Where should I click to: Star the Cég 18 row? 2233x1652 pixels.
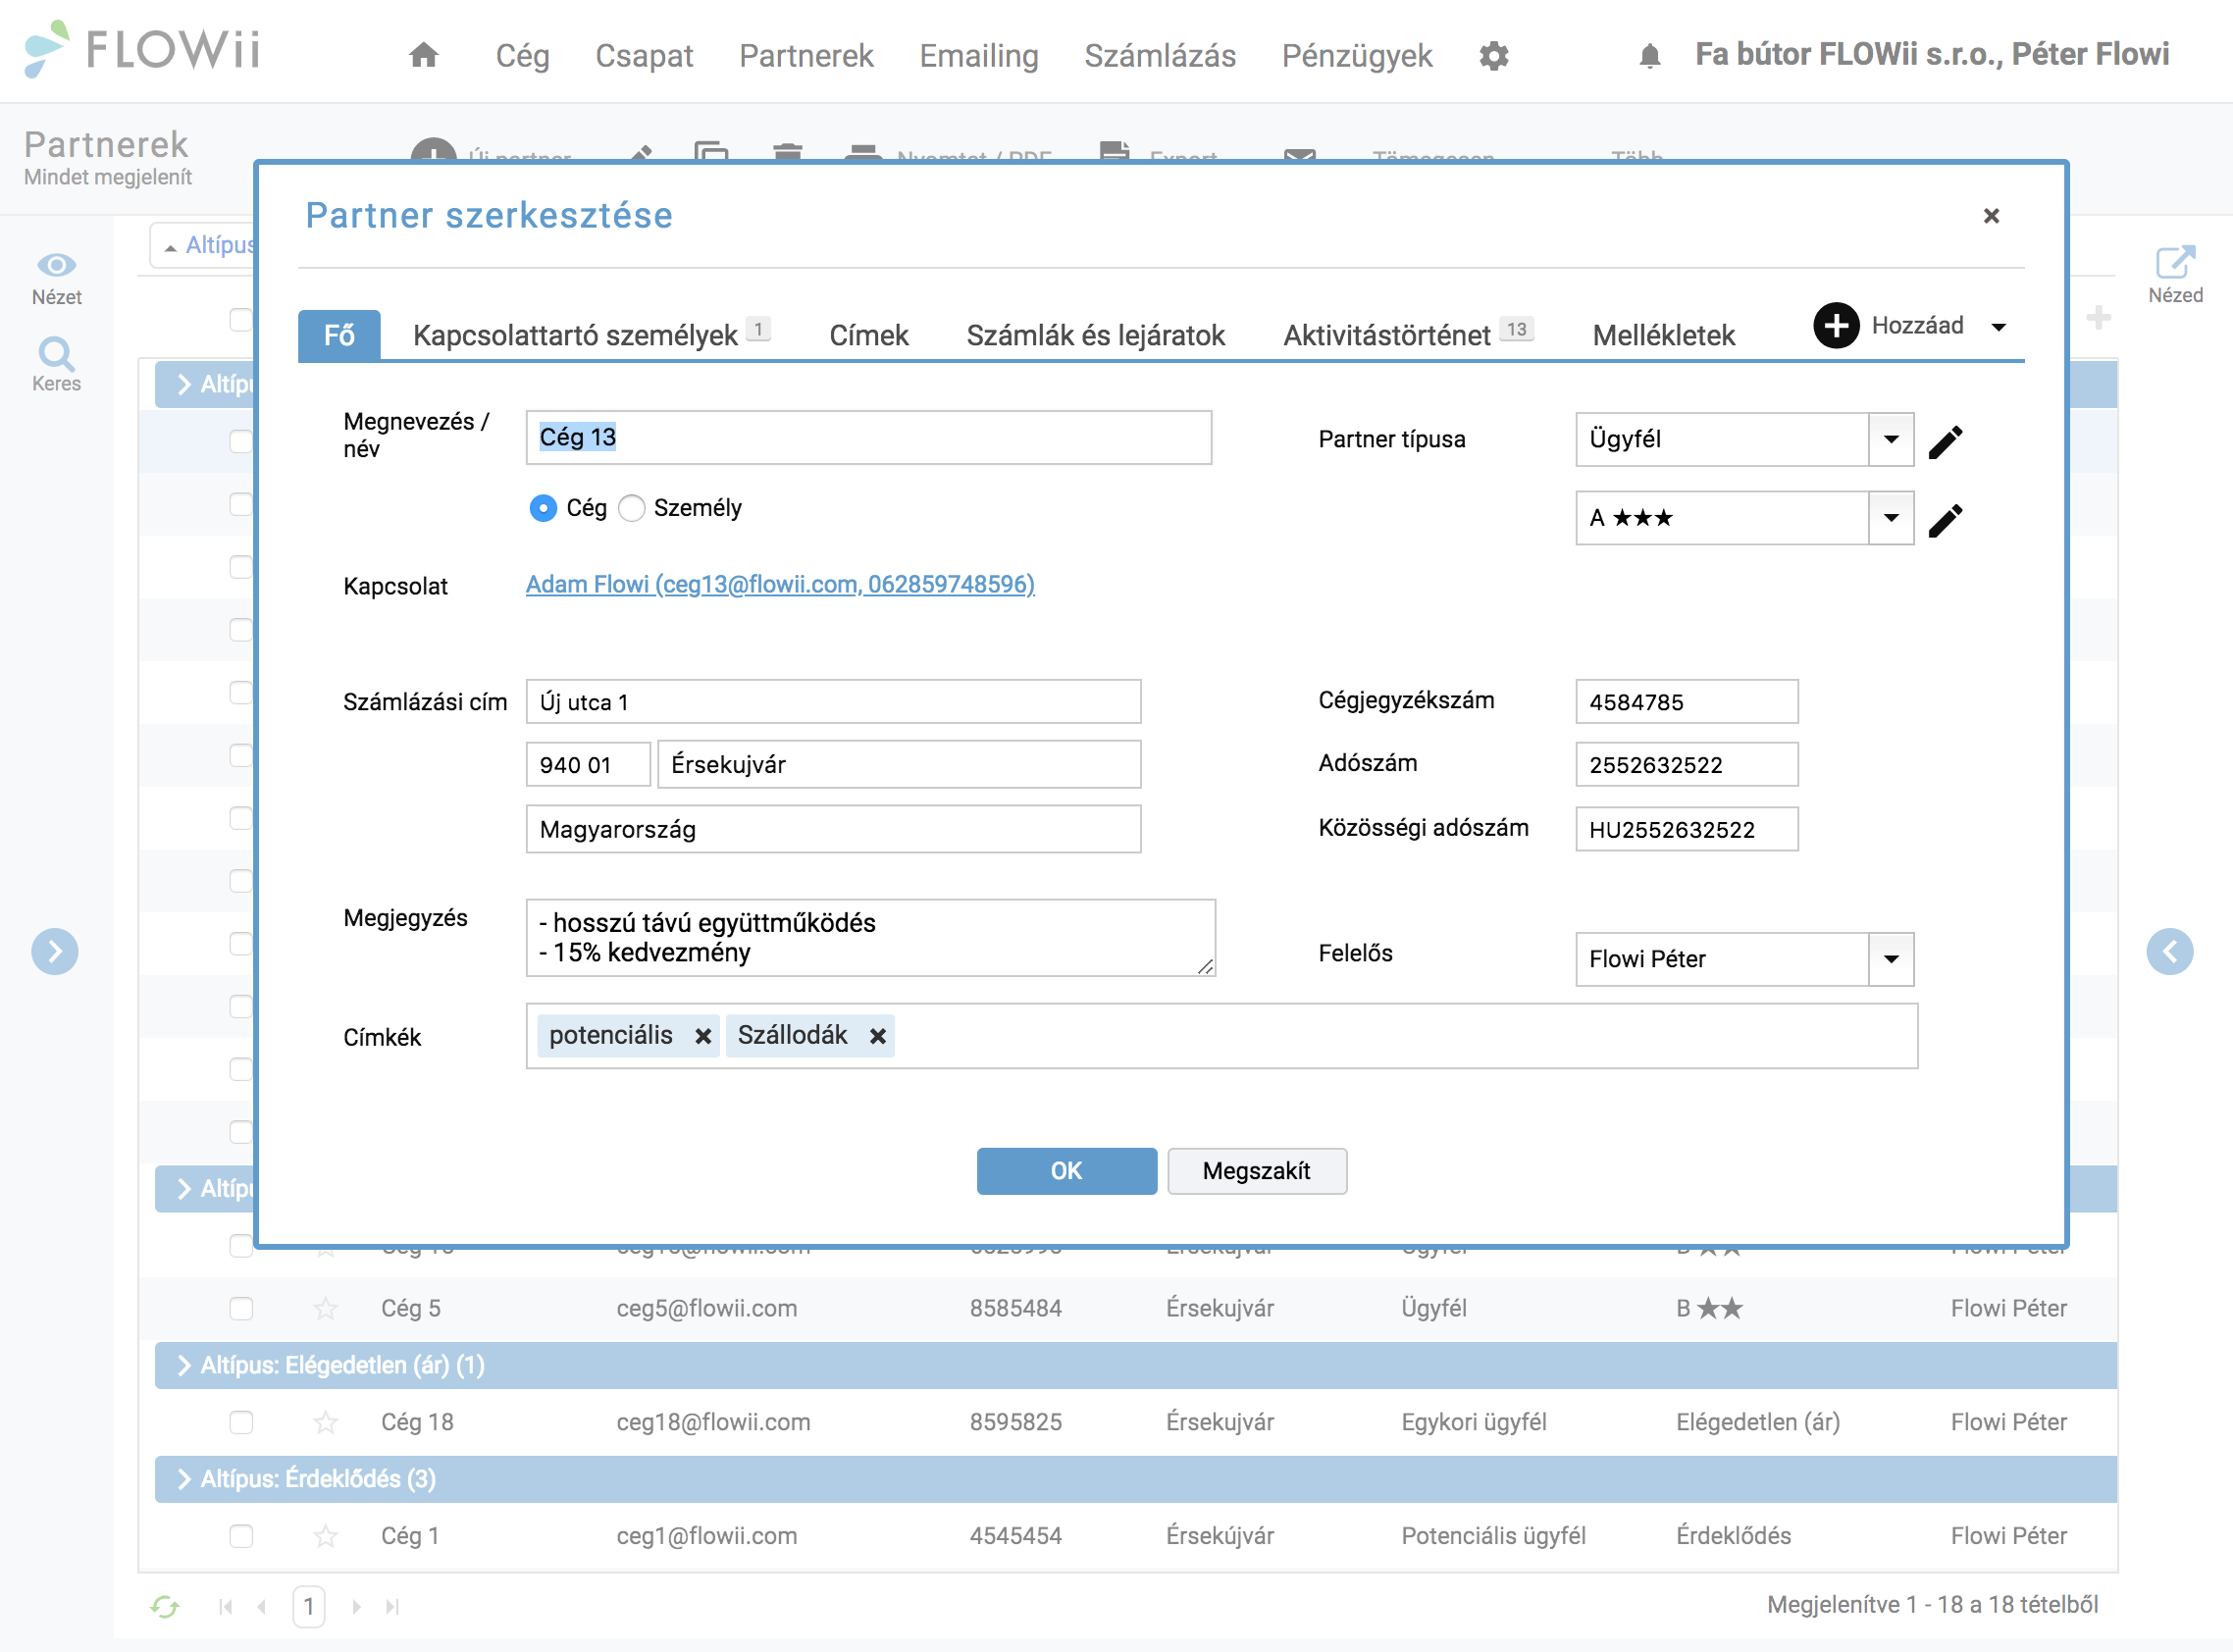tap(325, 1422)
